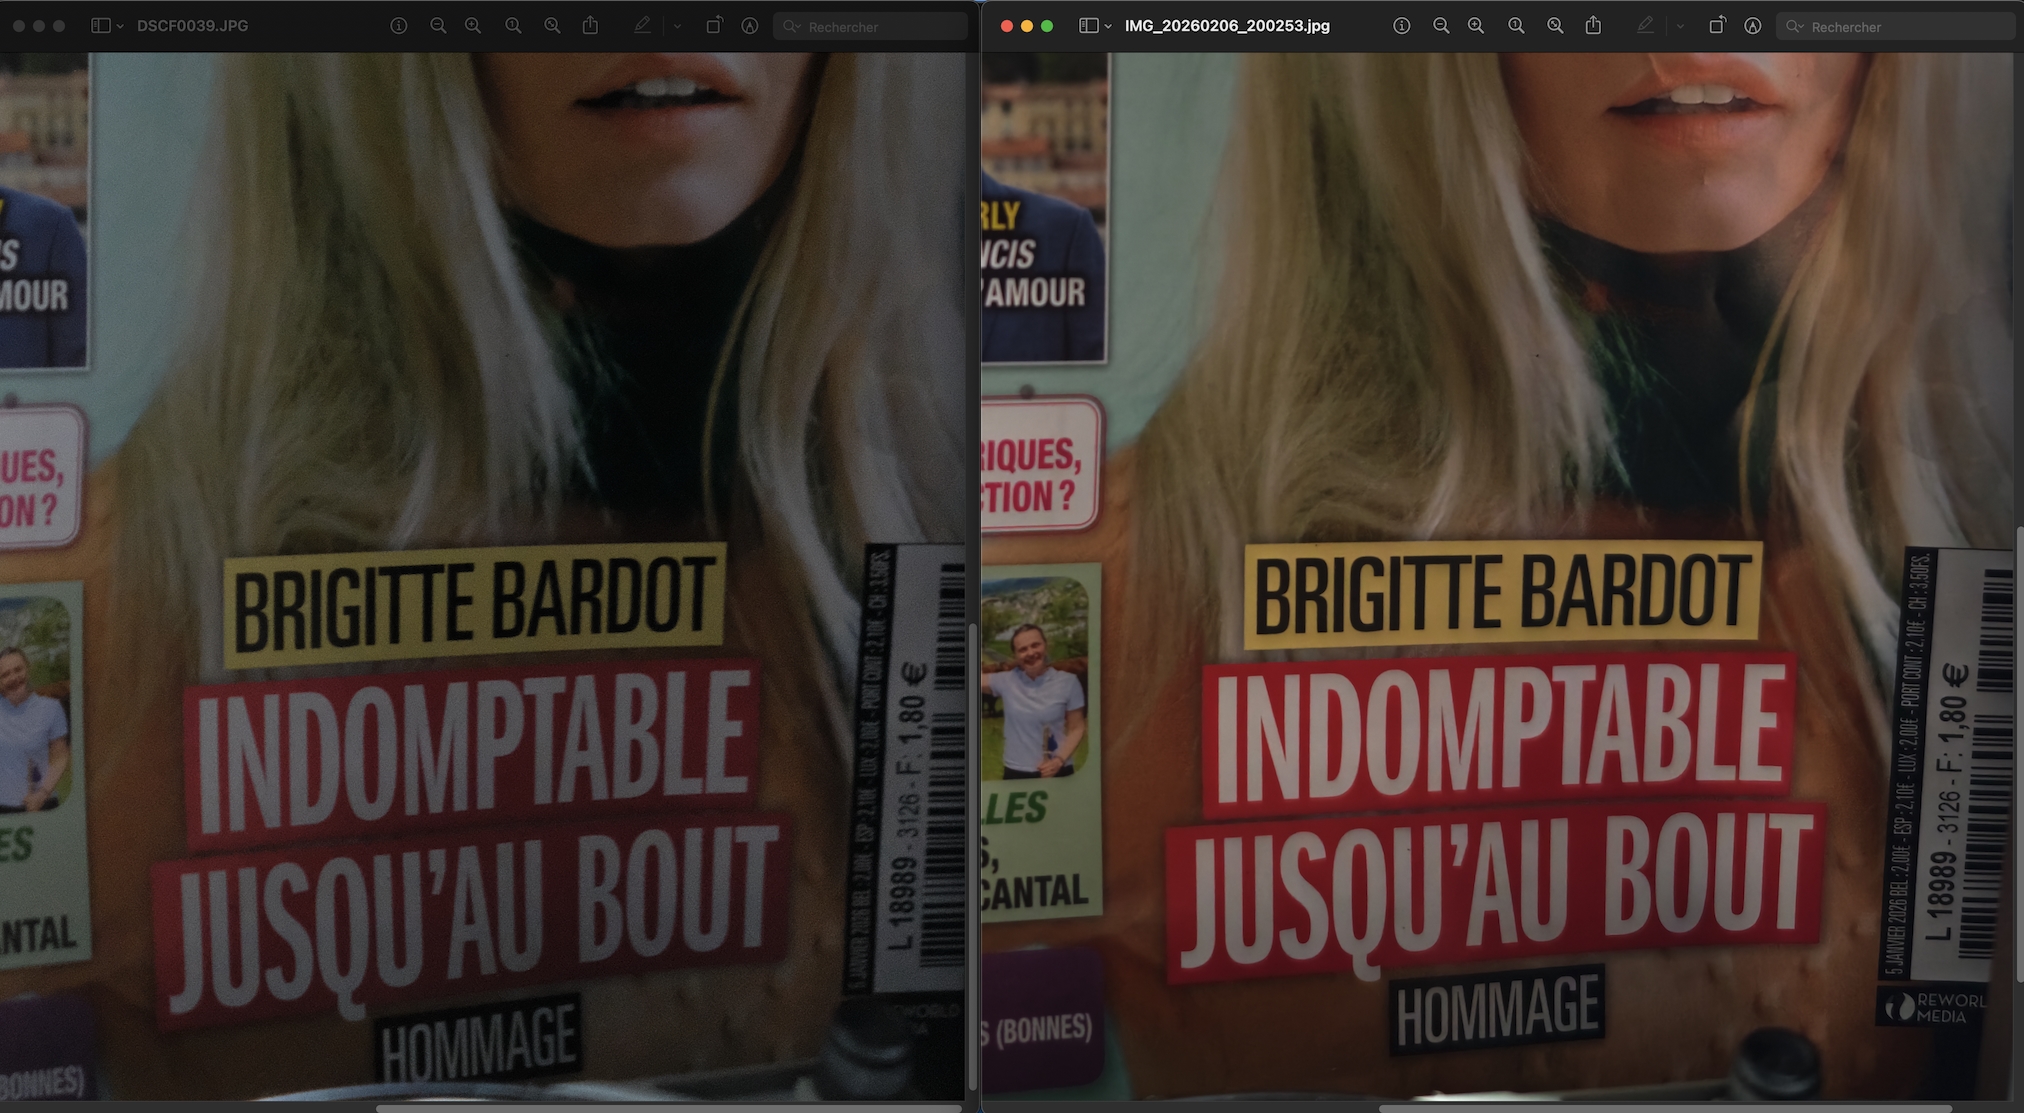This screenshot has height=1113, width=2024.
Task: Click horizontal scrollbar of IMG_20260206 window
Action: coord(1665,1108)
